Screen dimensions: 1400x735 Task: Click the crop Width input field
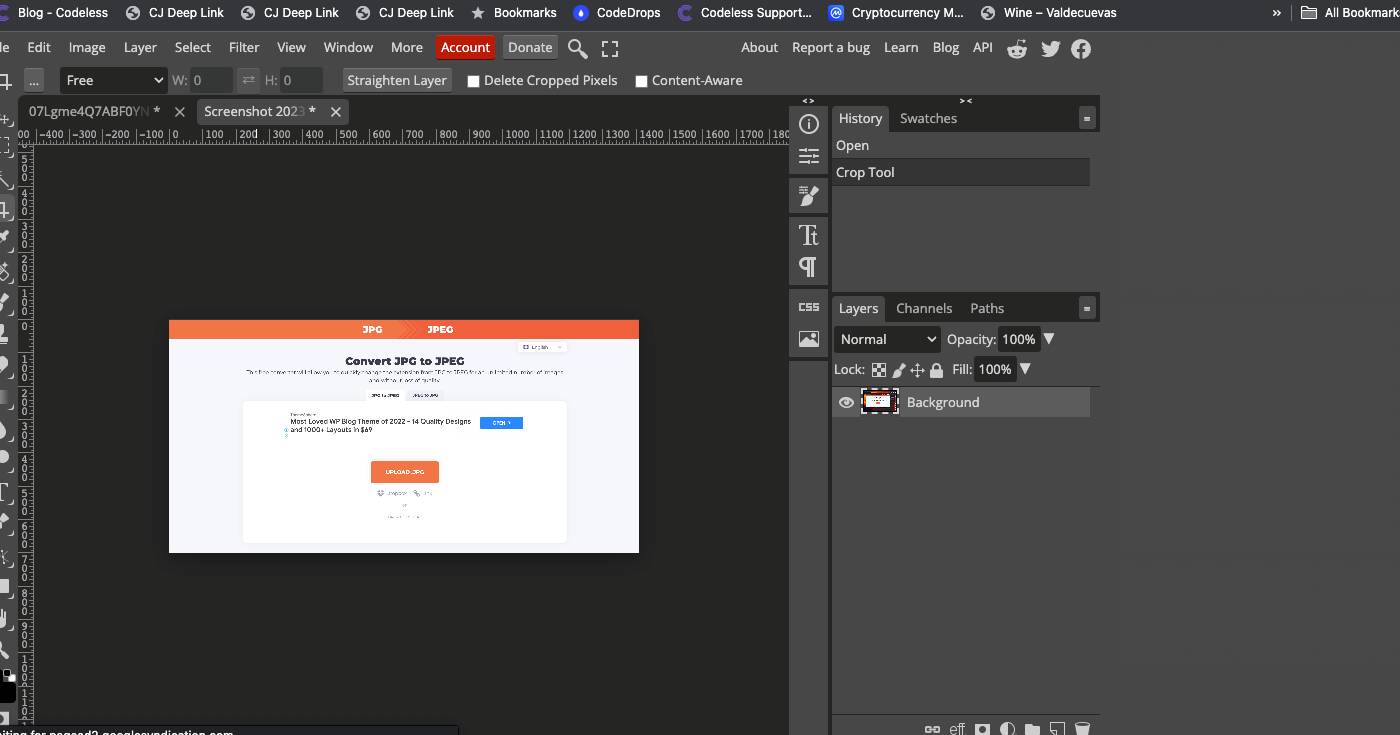click(211, 80)
